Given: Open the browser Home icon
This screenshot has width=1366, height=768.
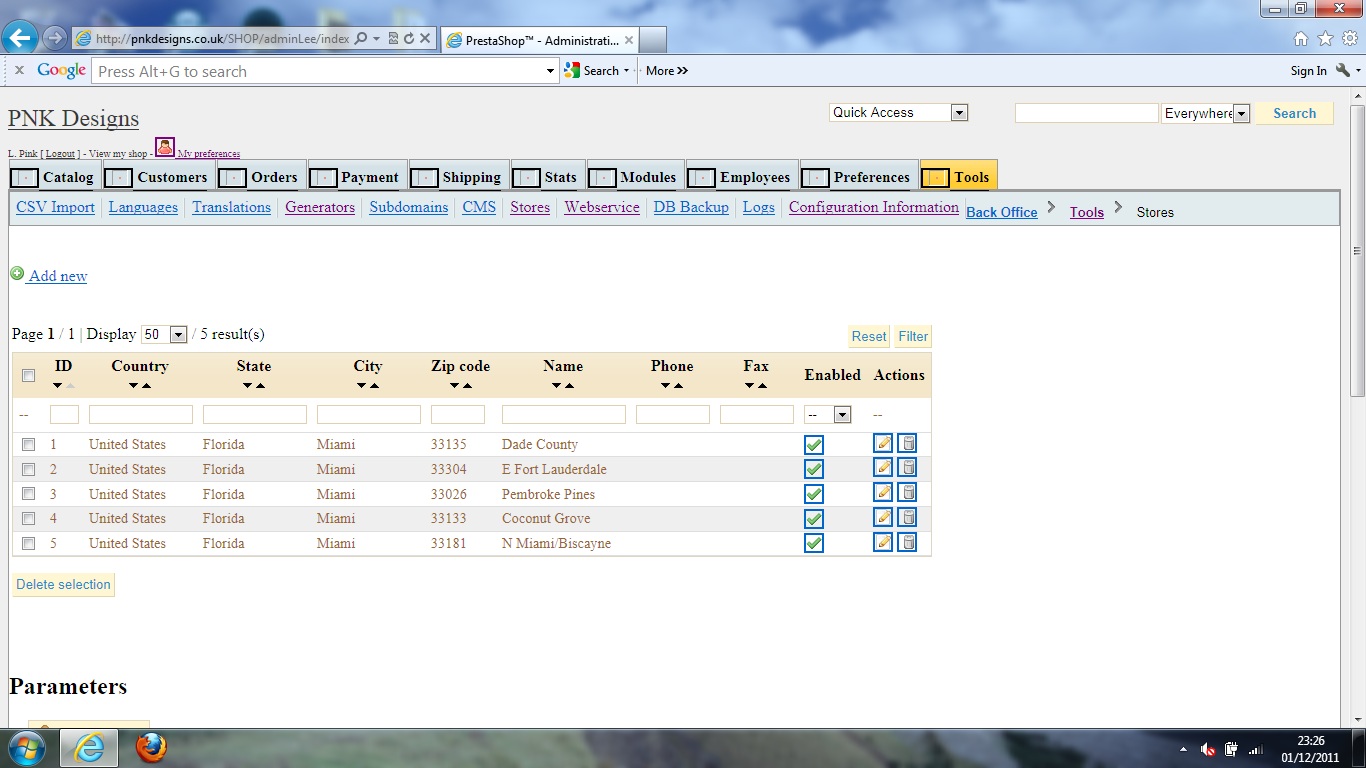Looking at the screenshot, I should point(1301,39).
